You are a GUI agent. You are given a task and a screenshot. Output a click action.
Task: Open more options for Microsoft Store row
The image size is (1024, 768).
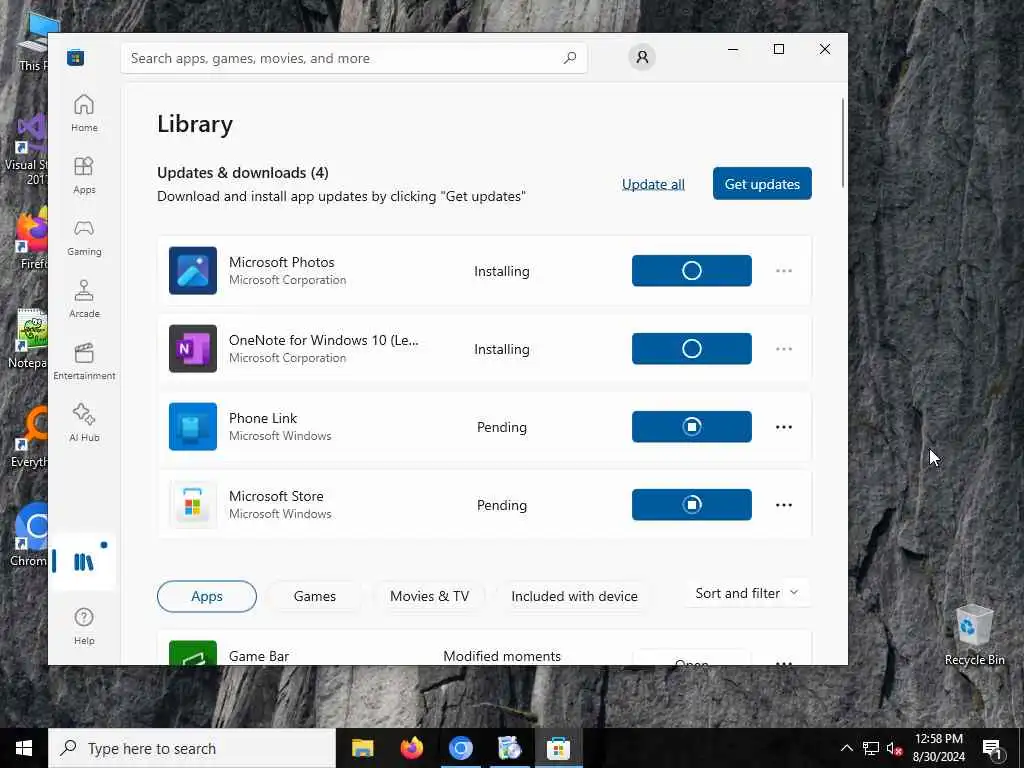click(x=784, y=504)
